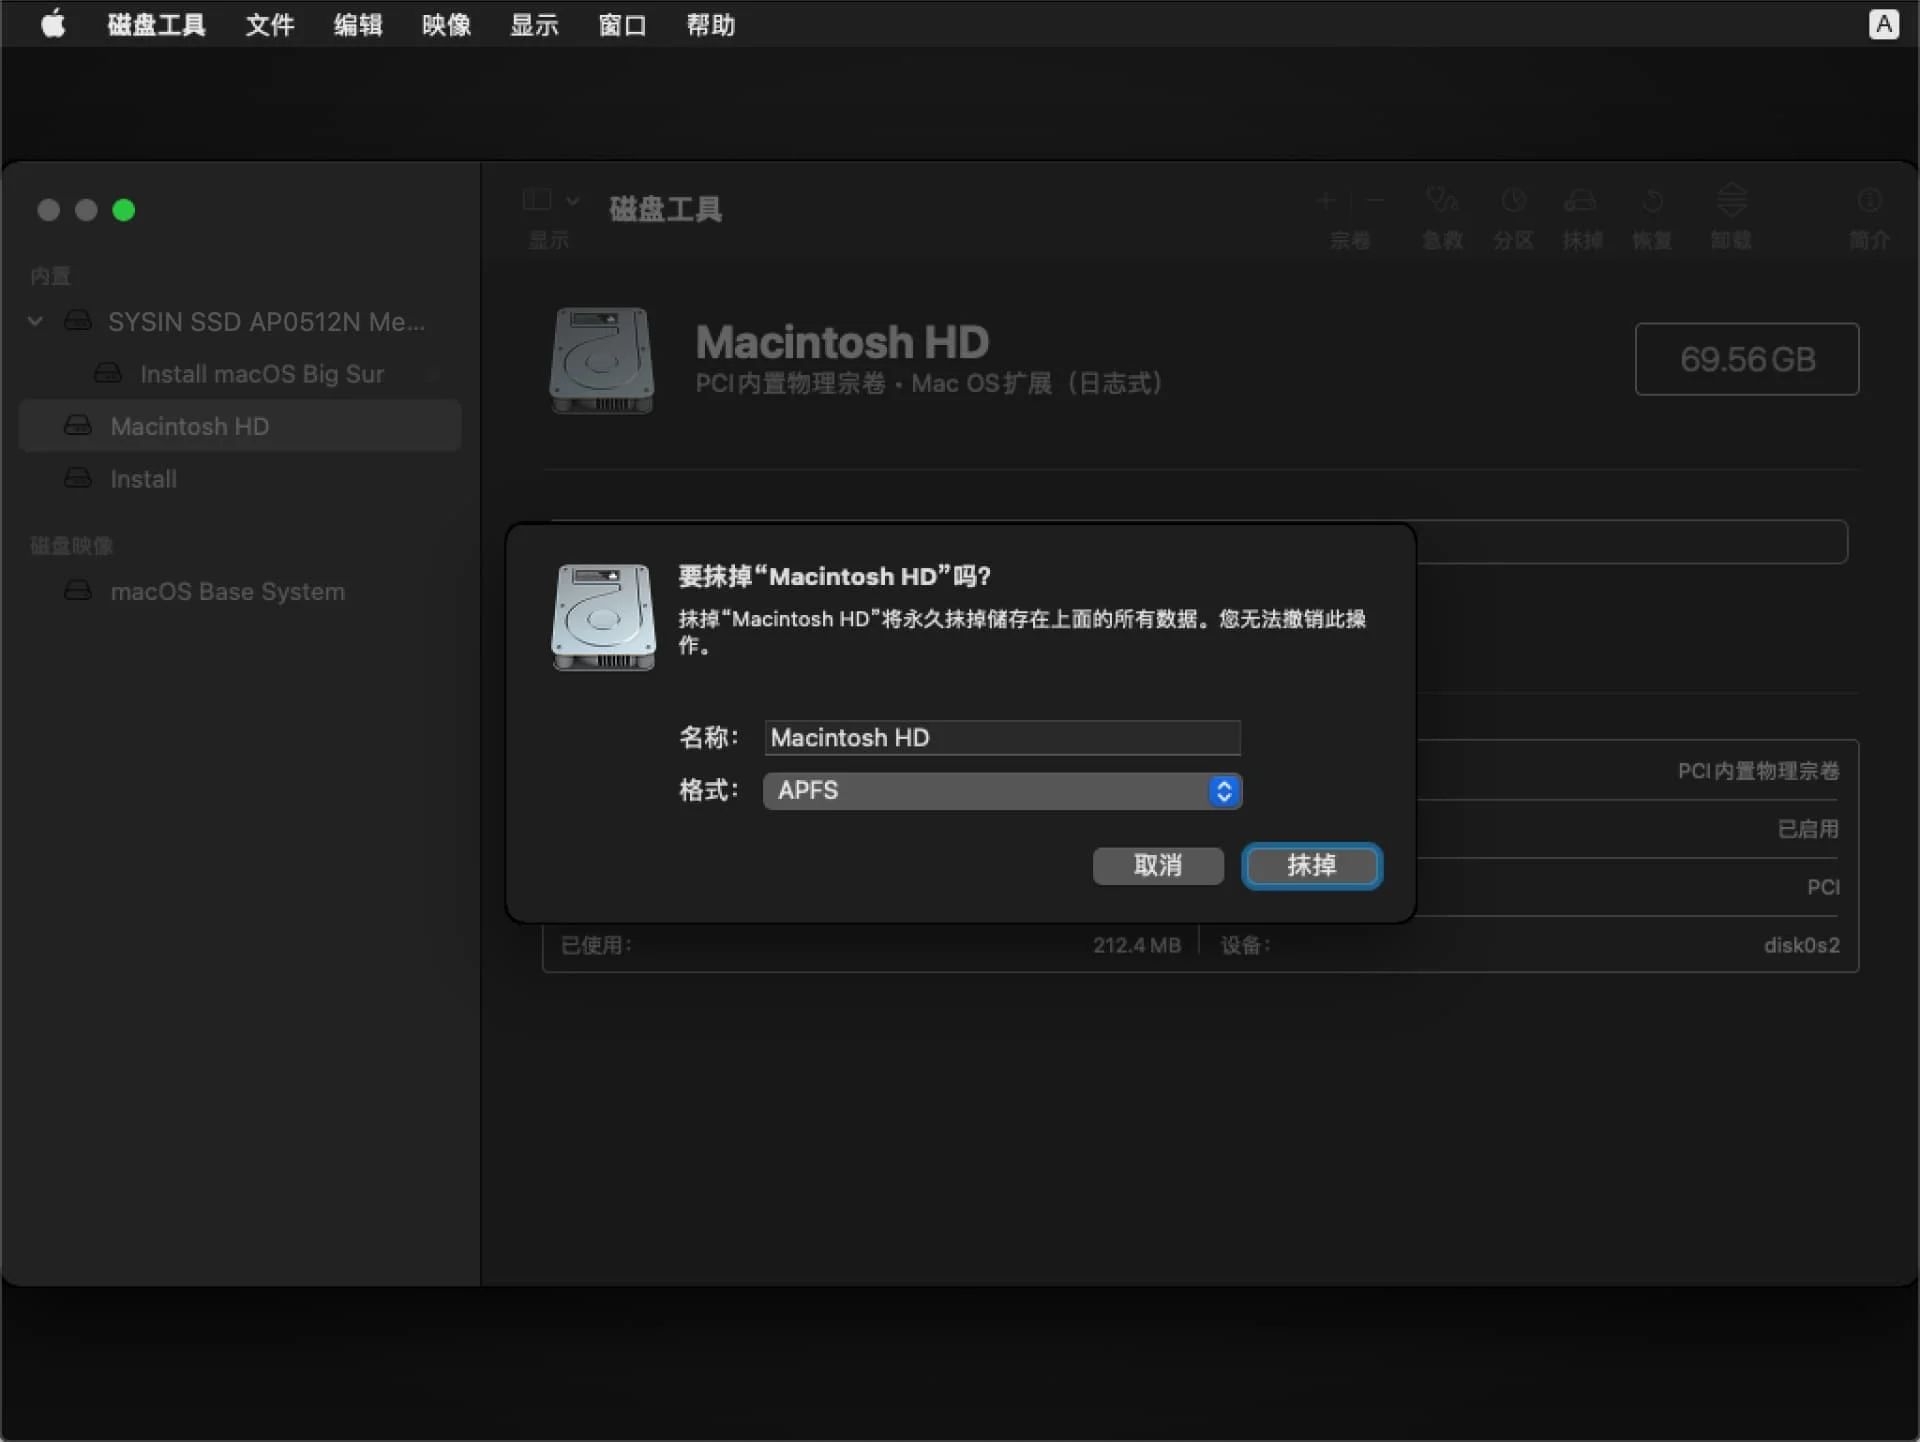Select the 抹掉 (Erase) toolbar icon

[1582, 215]
